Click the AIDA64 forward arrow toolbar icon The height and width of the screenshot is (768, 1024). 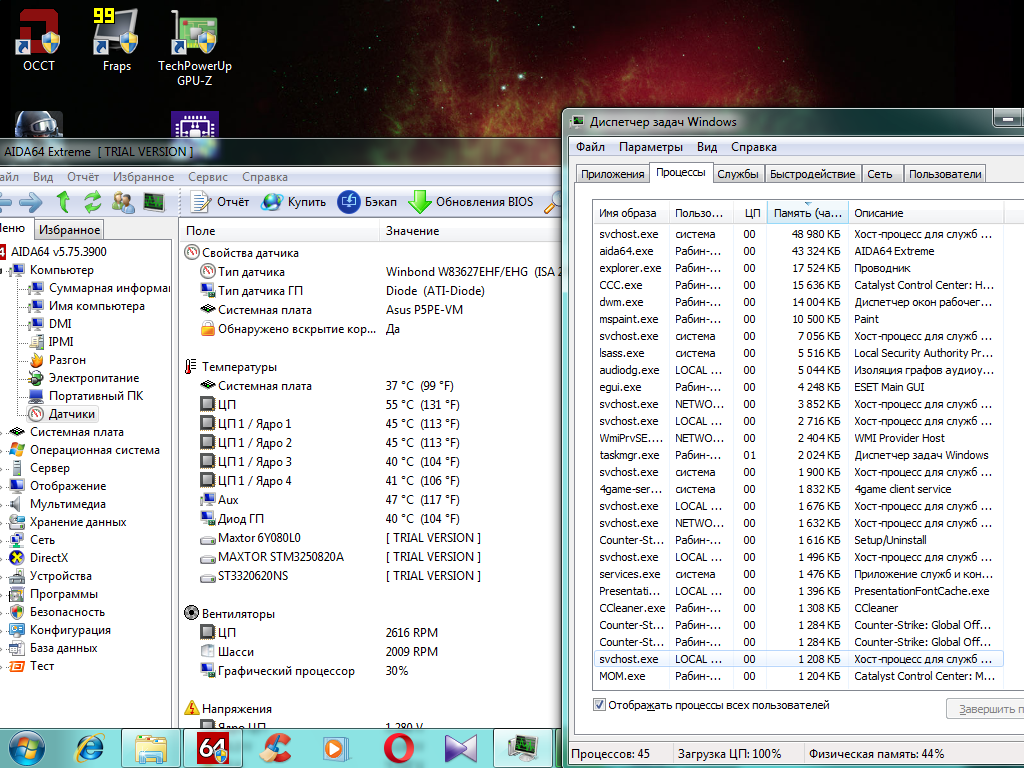(30, 202)
